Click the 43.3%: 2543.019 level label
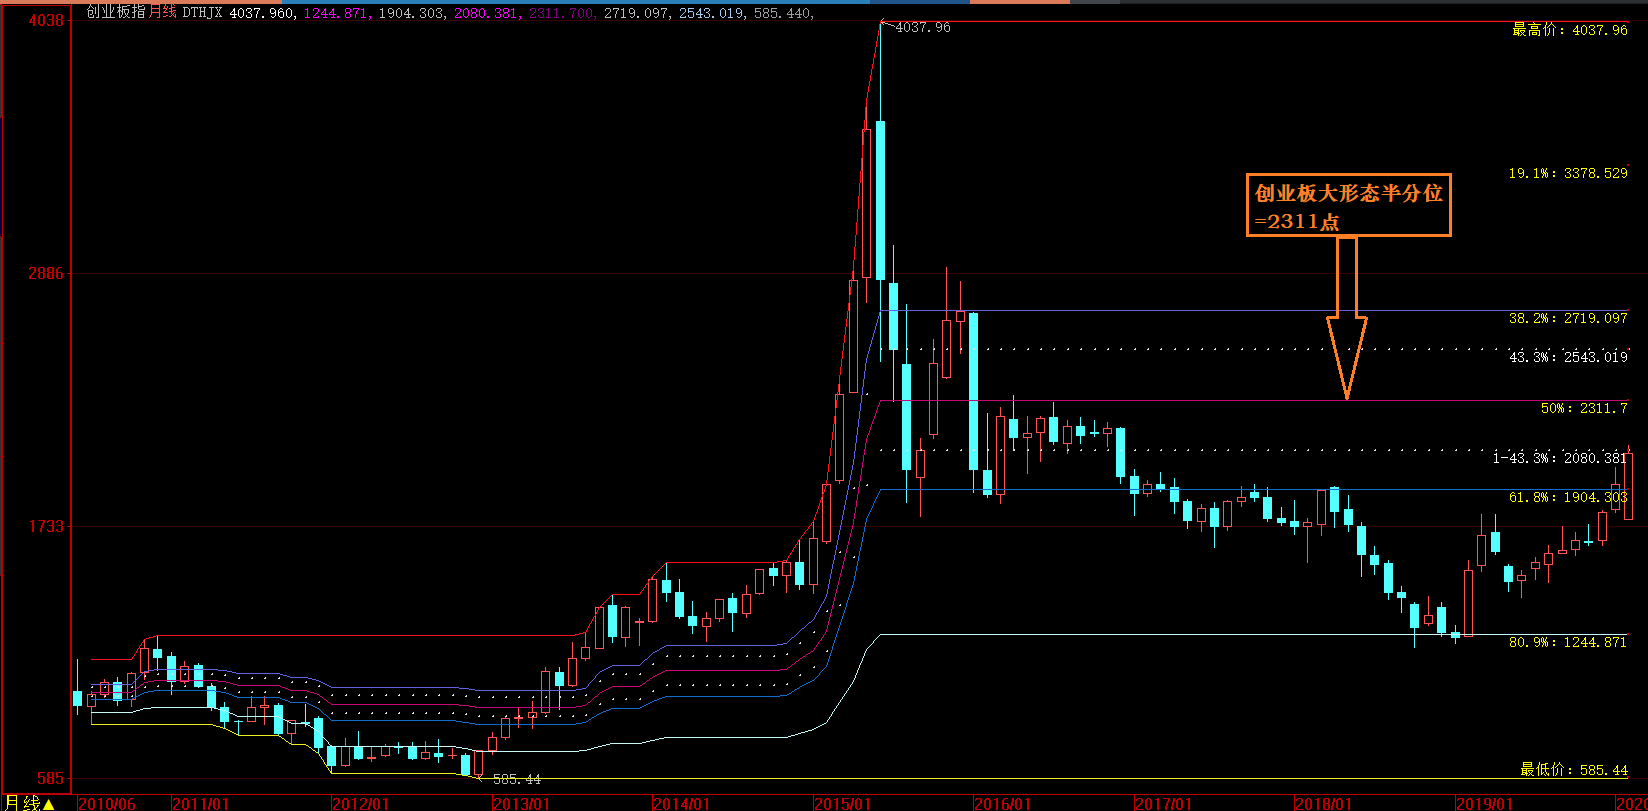This screenshot has height=811, width=1648. tap(1568, 357)
